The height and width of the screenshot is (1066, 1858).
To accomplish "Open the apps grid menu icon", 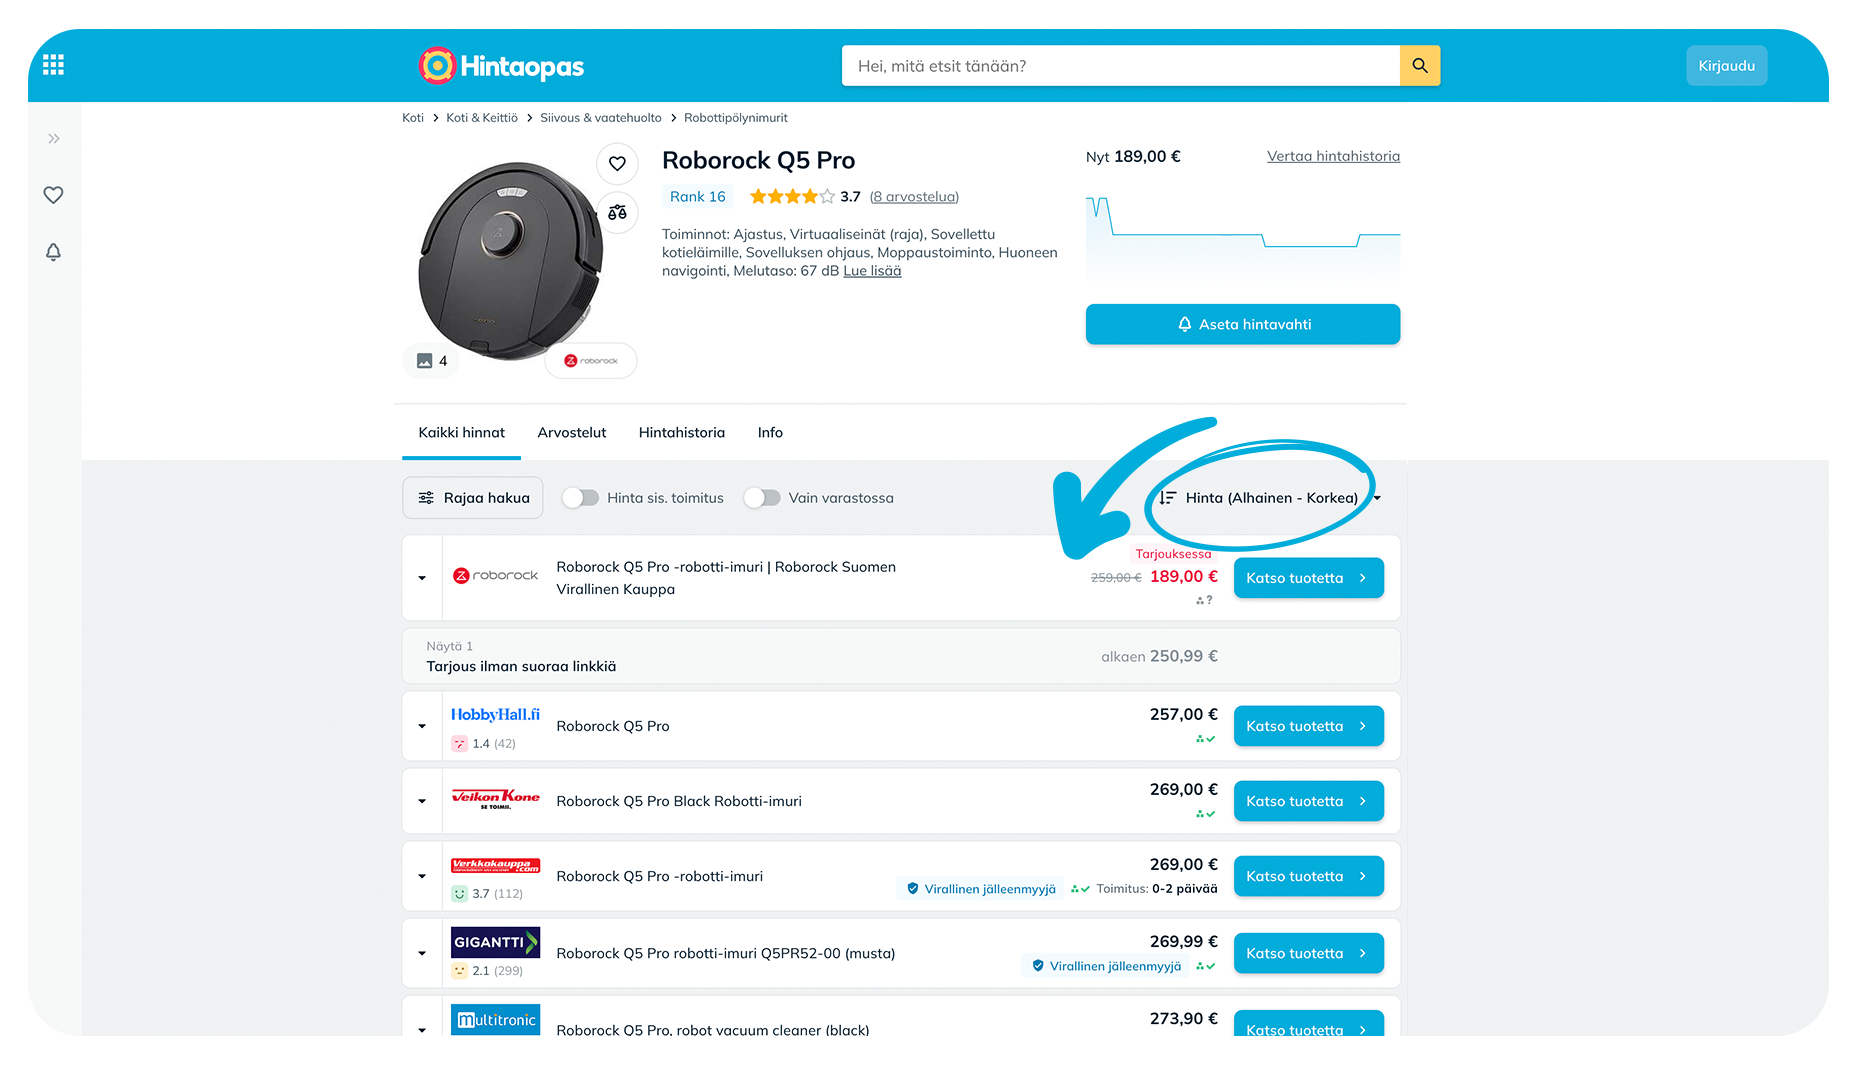I will pyautogui.click(x=53, y=65).
